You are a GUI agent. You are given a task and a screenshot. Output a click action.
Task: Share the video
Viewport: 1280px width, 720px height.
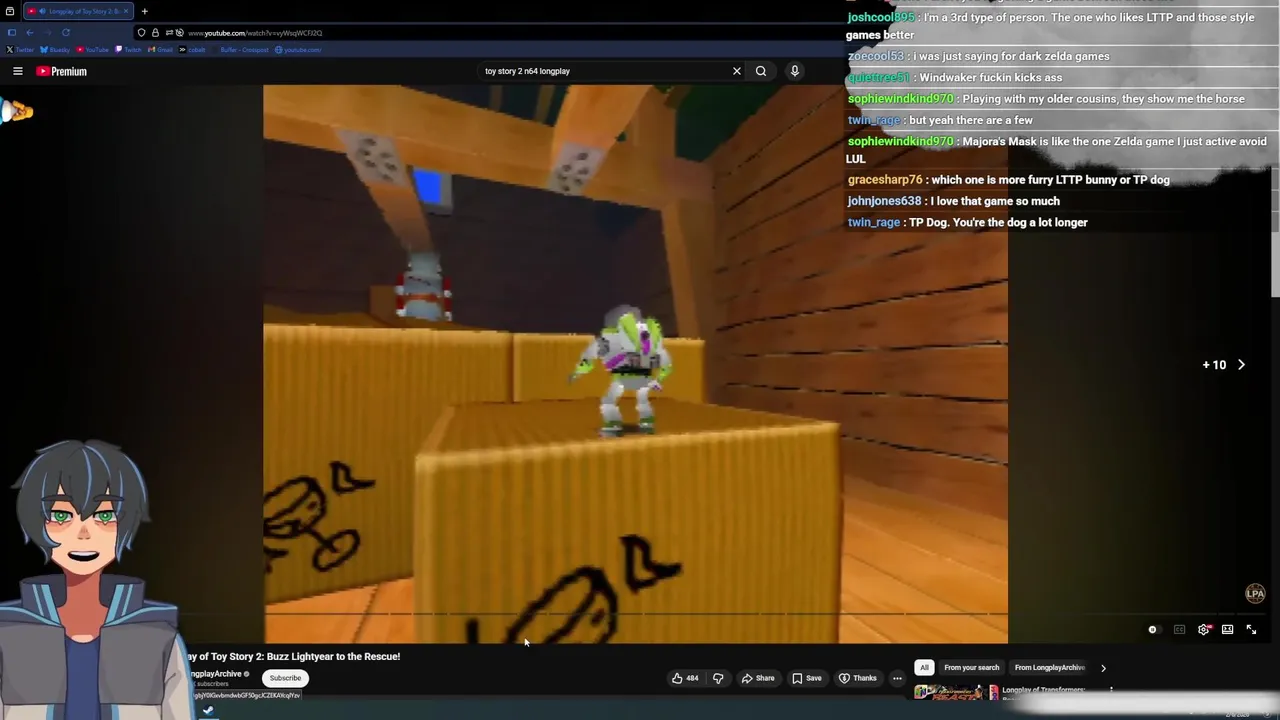coord(757,678)
